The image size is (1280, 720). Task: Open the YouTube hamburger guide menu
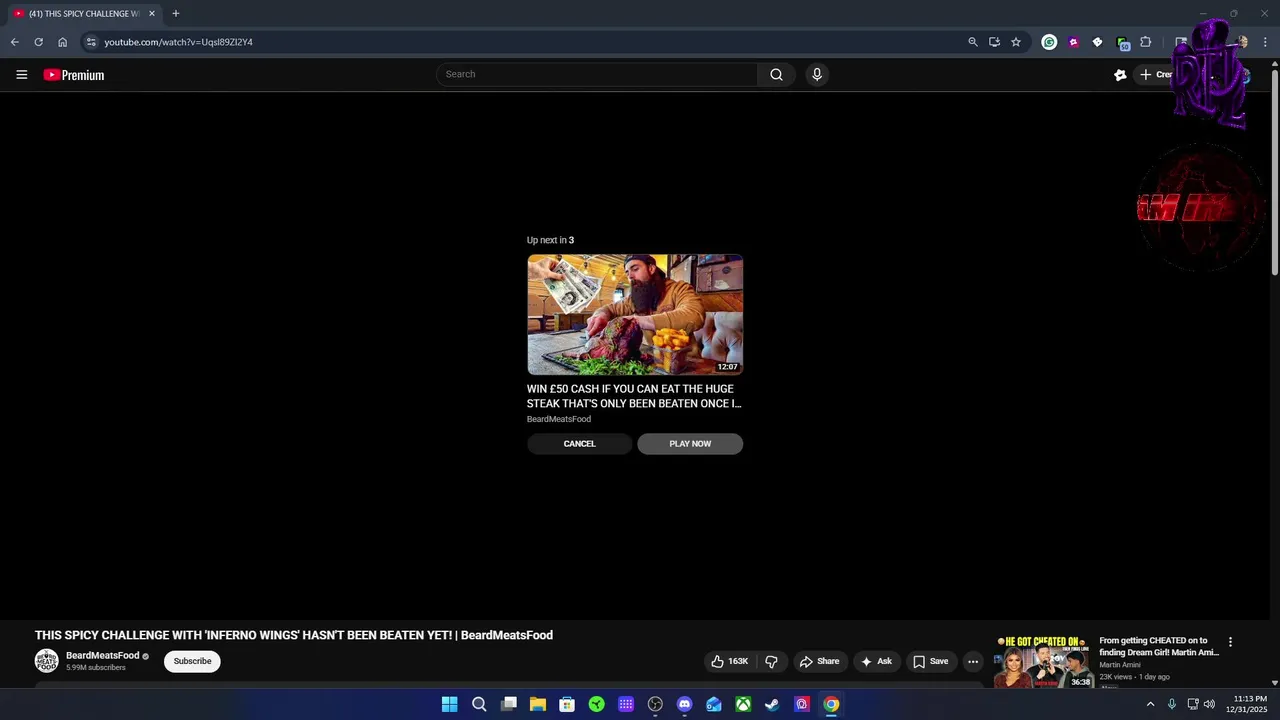21,75
